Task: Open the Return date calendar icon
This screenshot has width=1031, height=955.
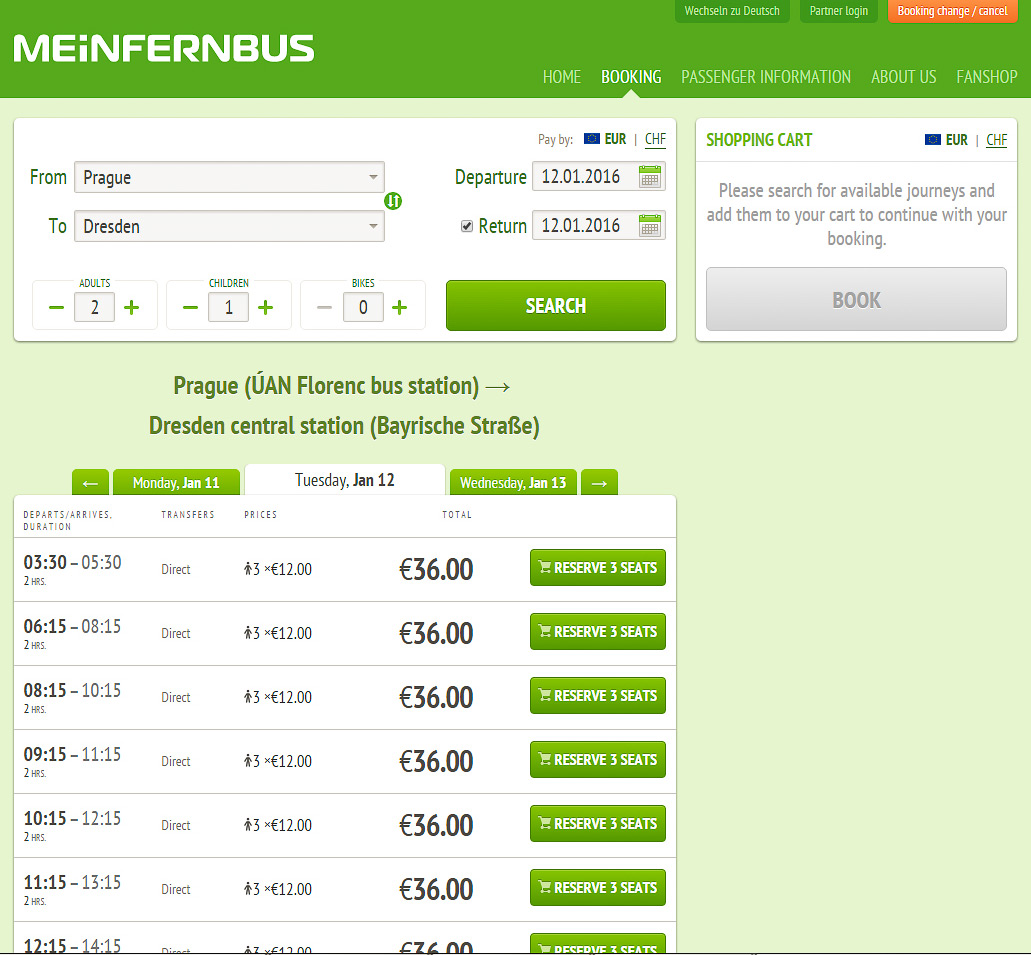Action: pos(650,226)
